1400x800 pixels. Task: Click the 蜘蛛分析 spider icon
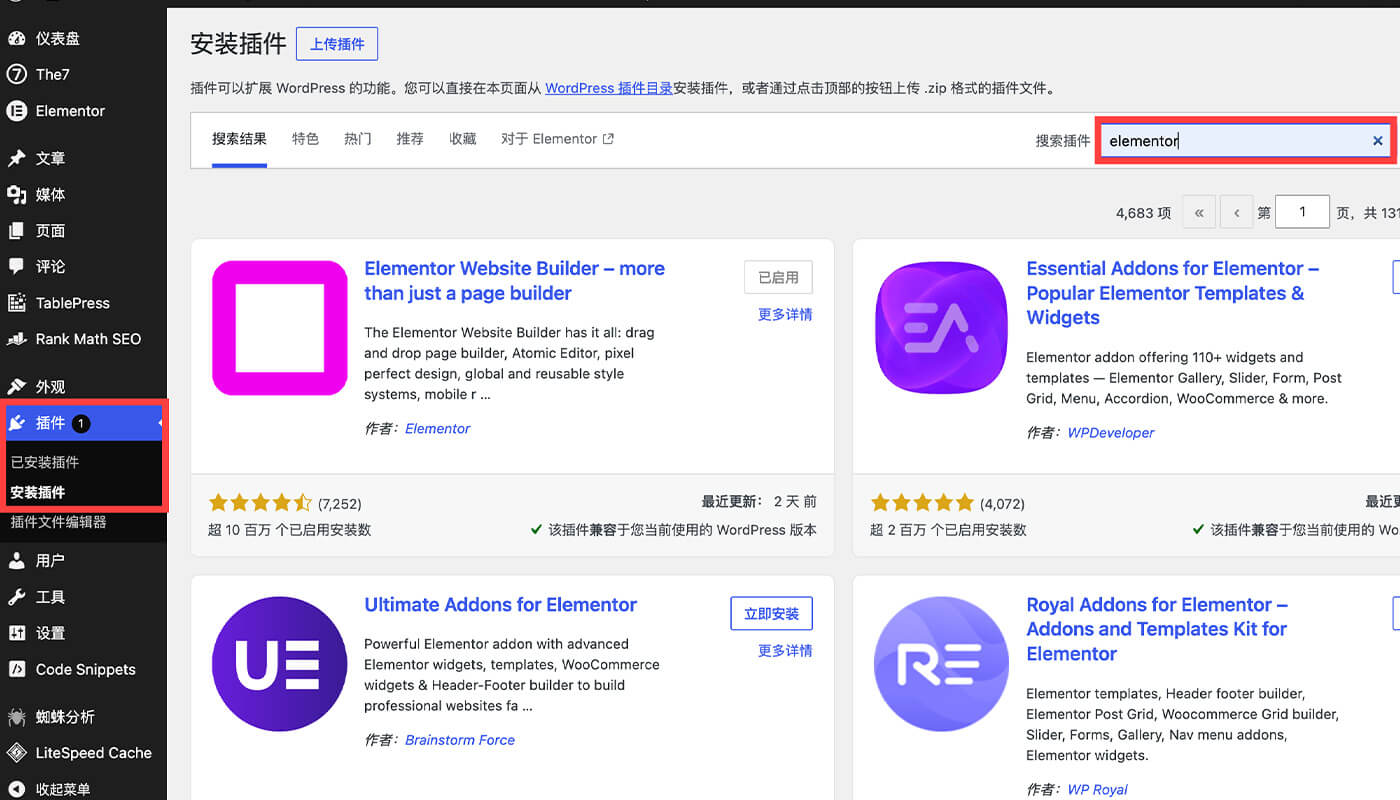(x=16, y=716)
